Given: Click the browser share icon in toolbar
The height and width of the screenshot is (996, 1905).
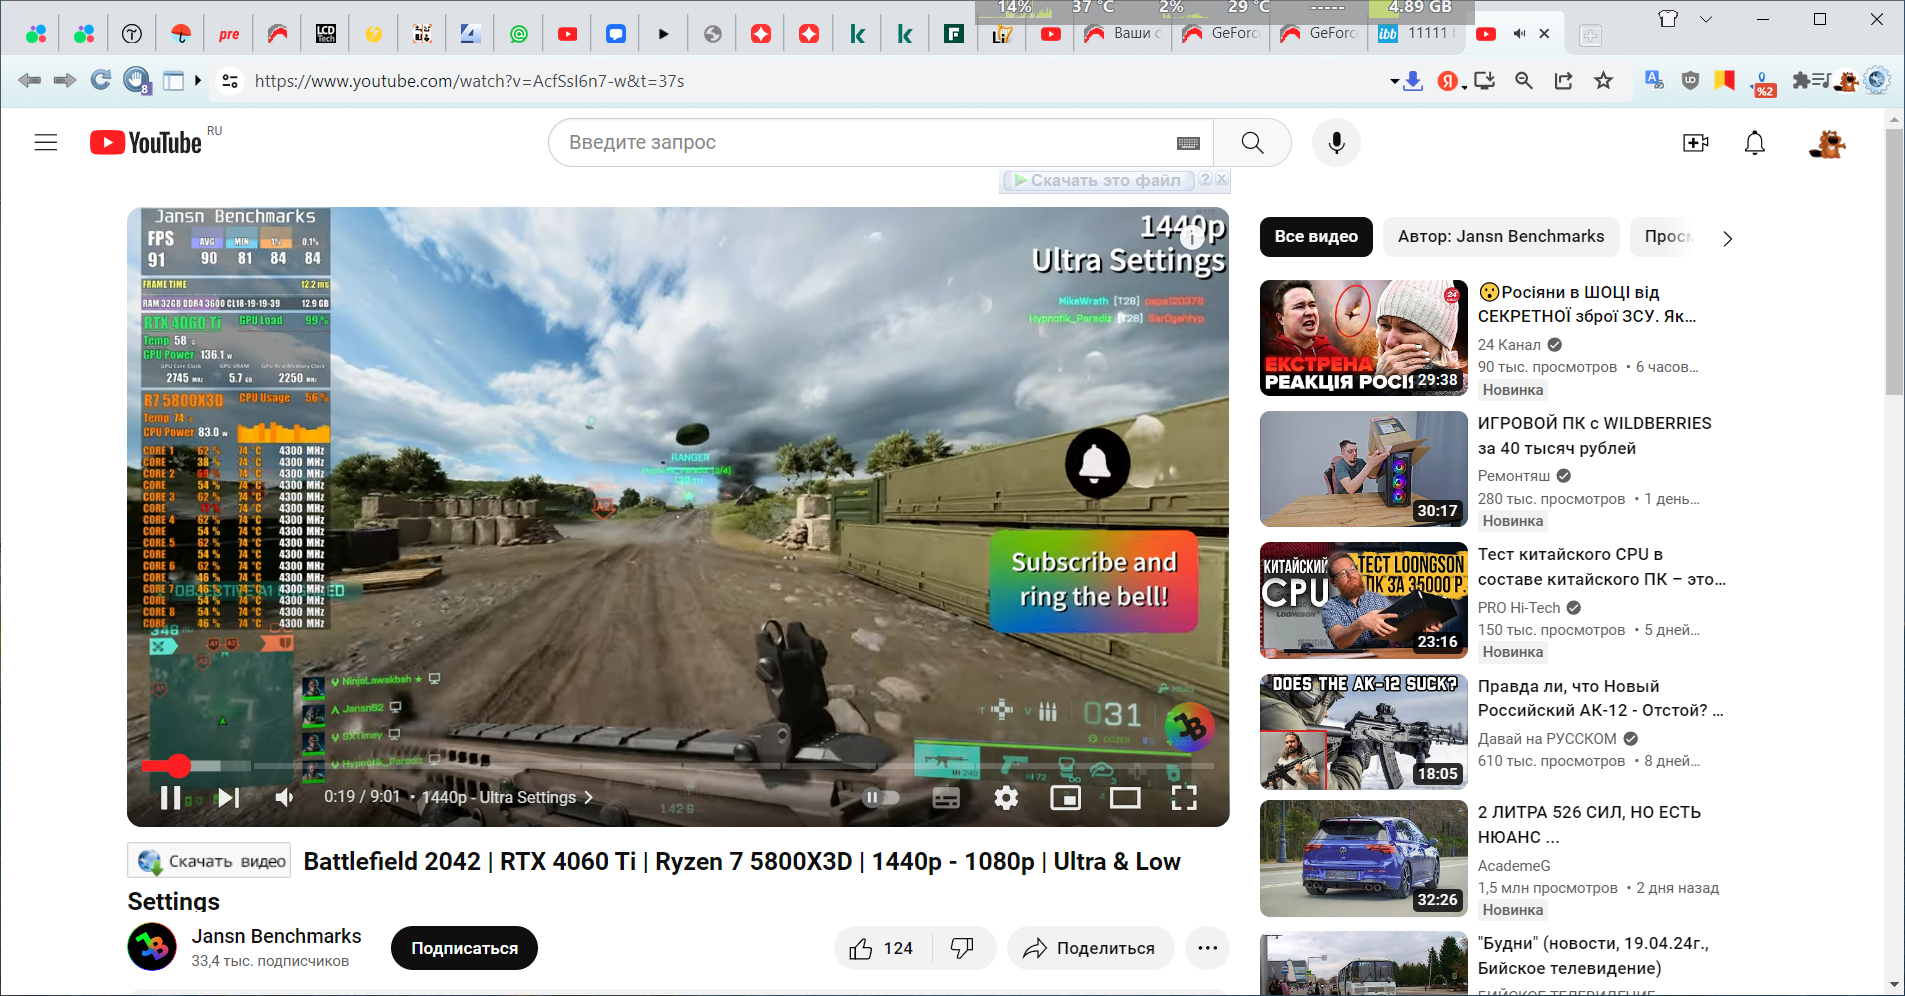Looking at the screenshot, I should tap(1563, 81).
